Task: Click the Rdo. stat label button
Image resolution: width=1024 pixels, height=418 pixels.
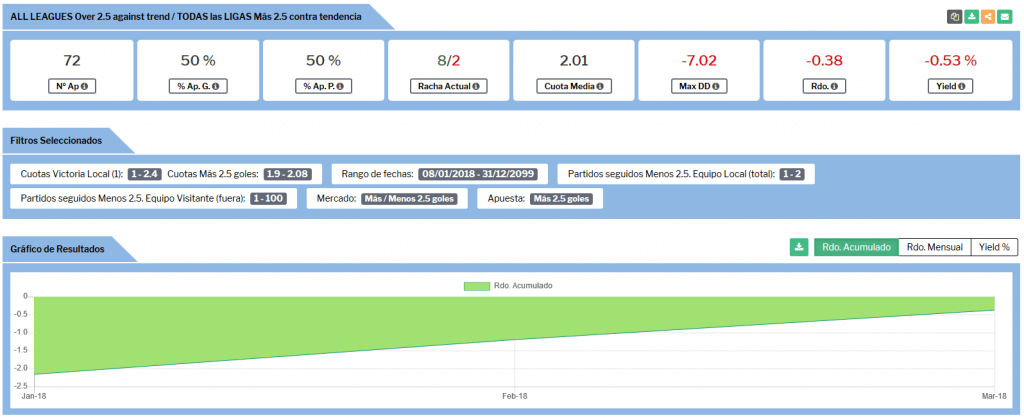Action: (x=824, y=86)
